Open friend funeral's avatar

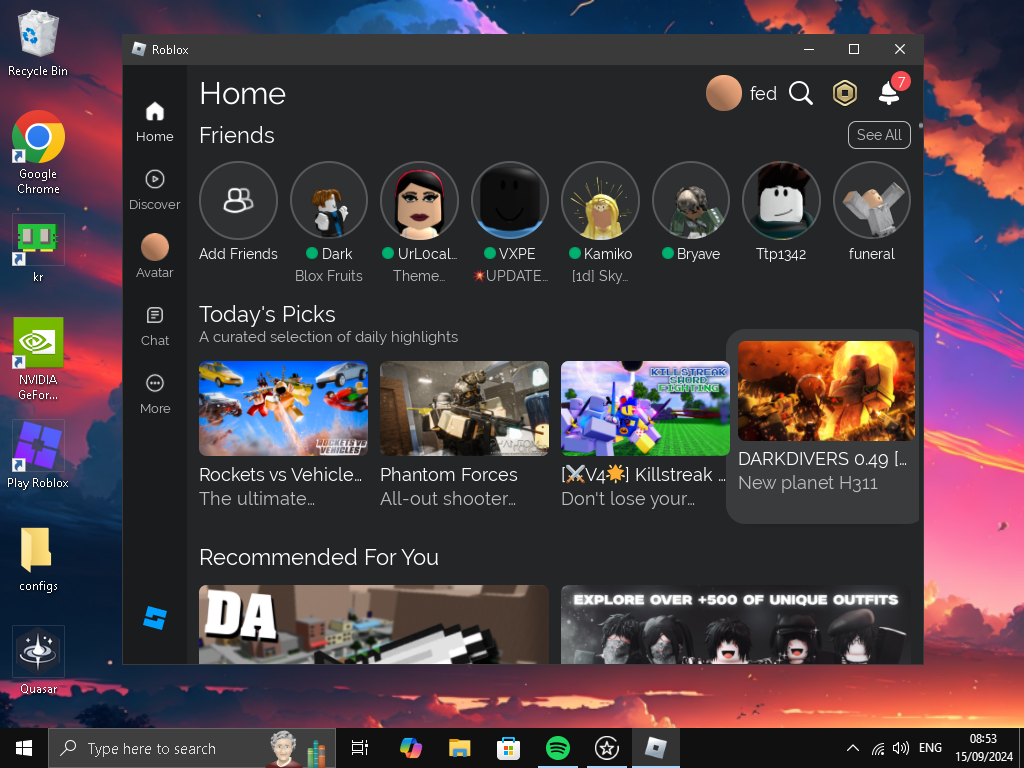[x=872, y=200]
